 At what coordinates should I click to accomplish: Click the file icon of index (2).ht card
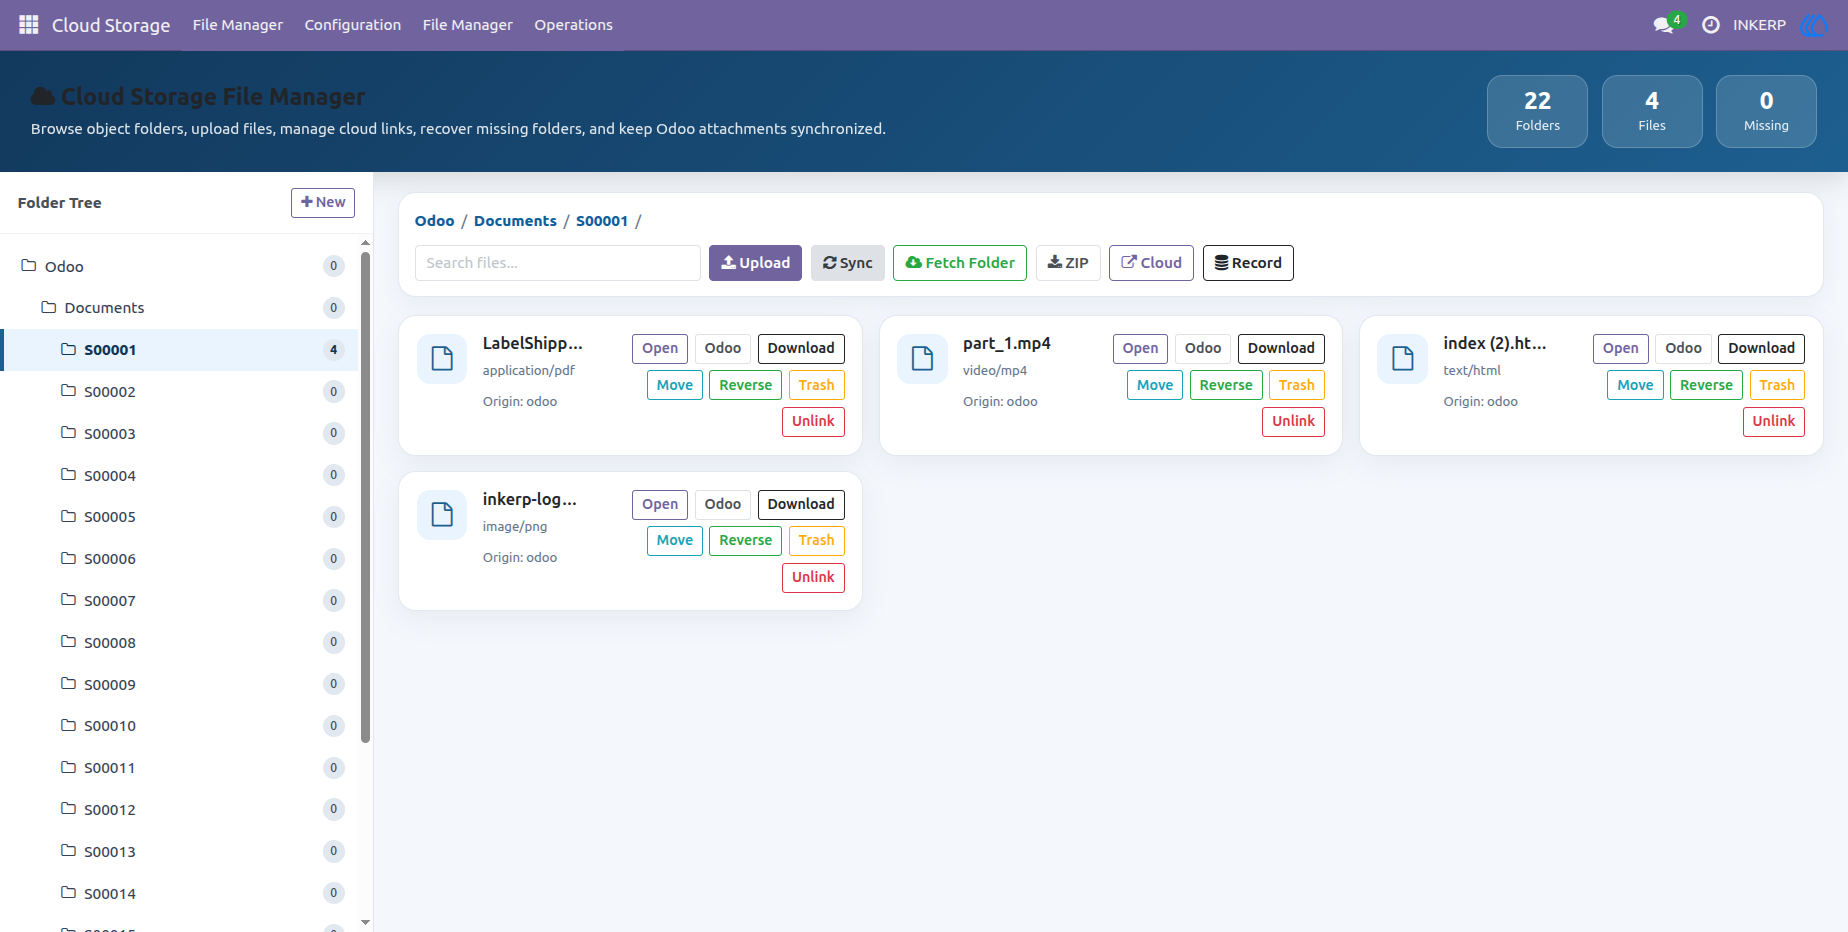tap(1403, 359)
